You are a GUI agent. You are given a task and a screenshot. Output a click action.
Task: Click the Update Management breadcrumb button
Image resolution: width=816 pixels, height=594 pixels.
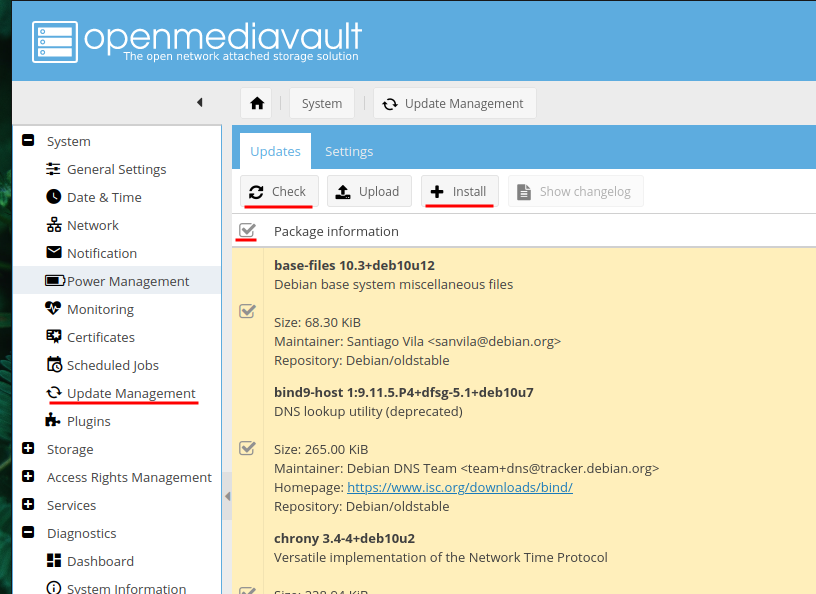click(454, 104)
